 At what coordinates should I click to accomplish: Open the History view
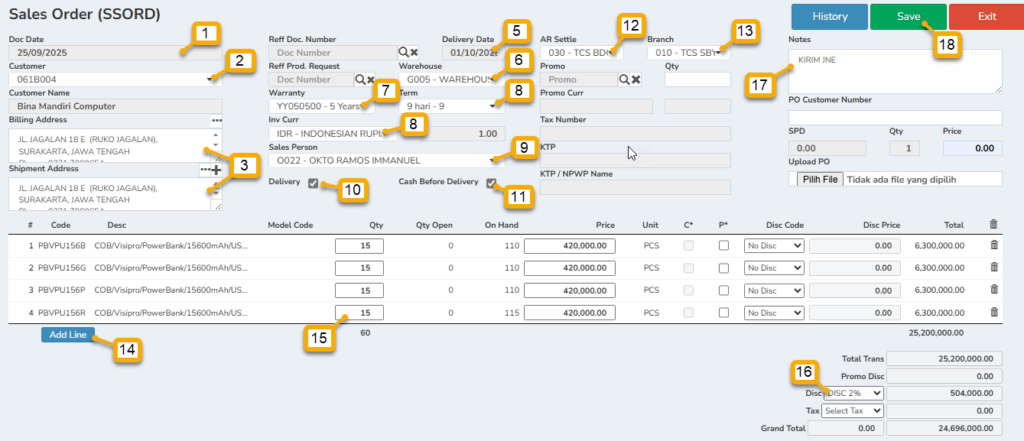click(x=829, y=16)
